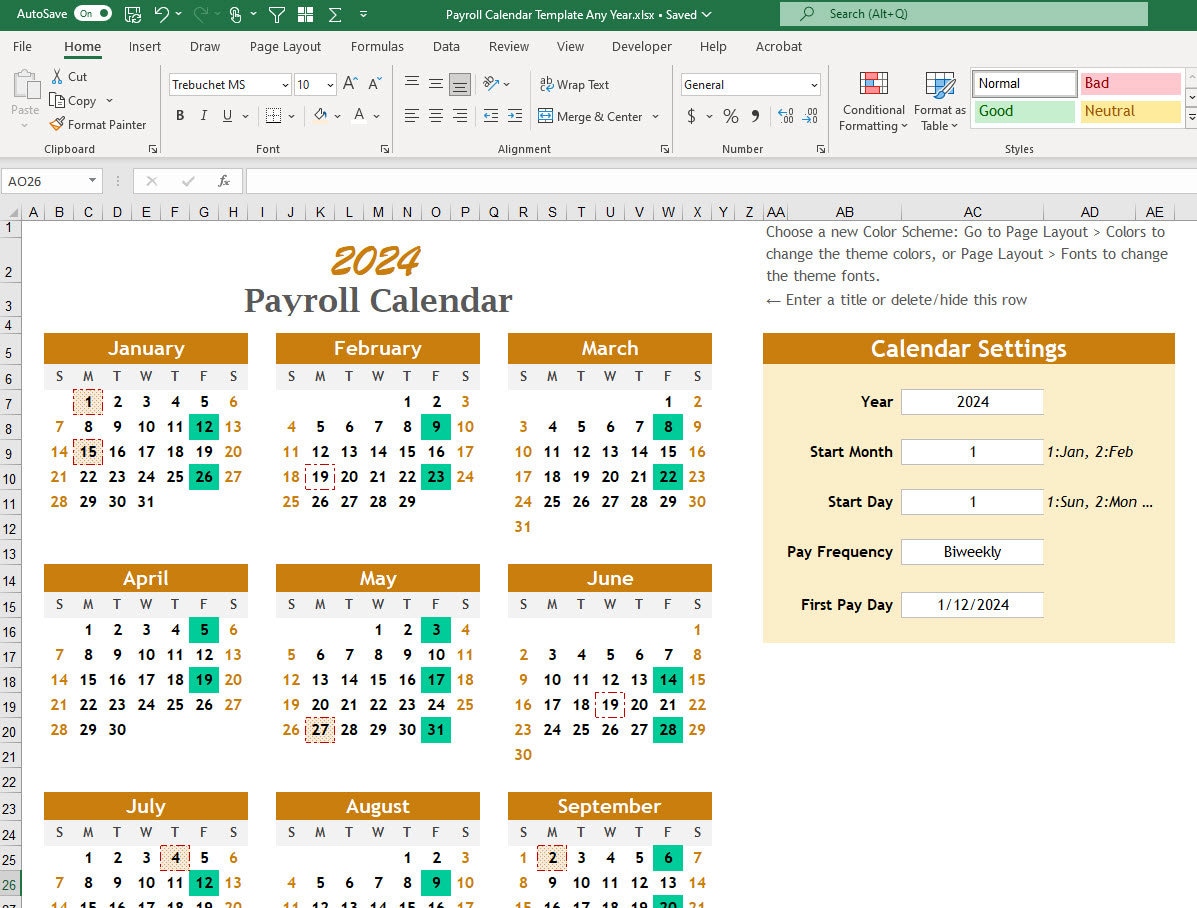Open Customize Quick Access Toolbar dropdown
Viewport: 1197px width, 908px height.
click(x=363, y=14)
